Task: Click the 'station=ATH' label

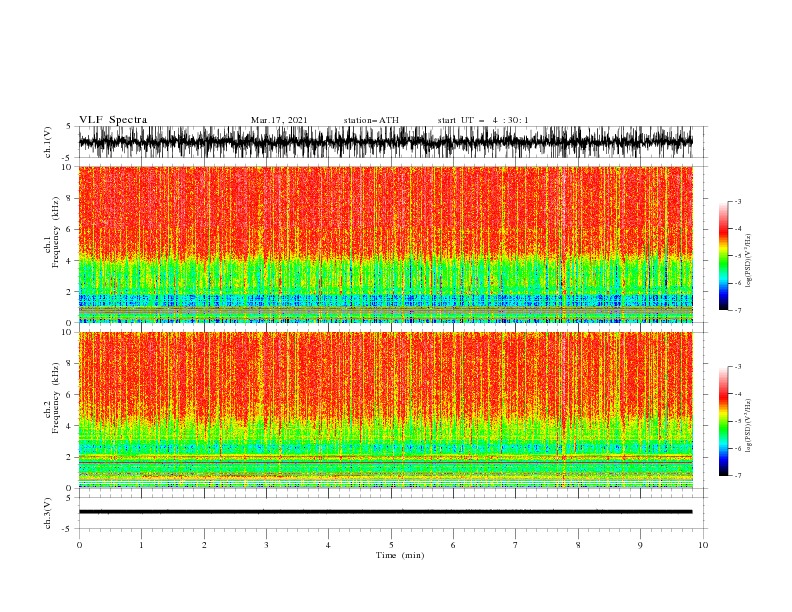Action: tap(371, 120)
